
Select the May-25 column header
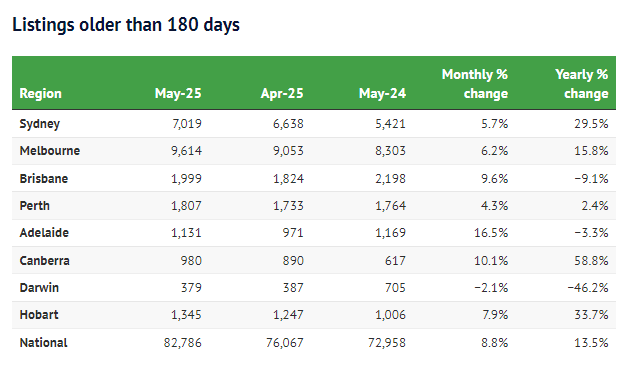[178, 93]
